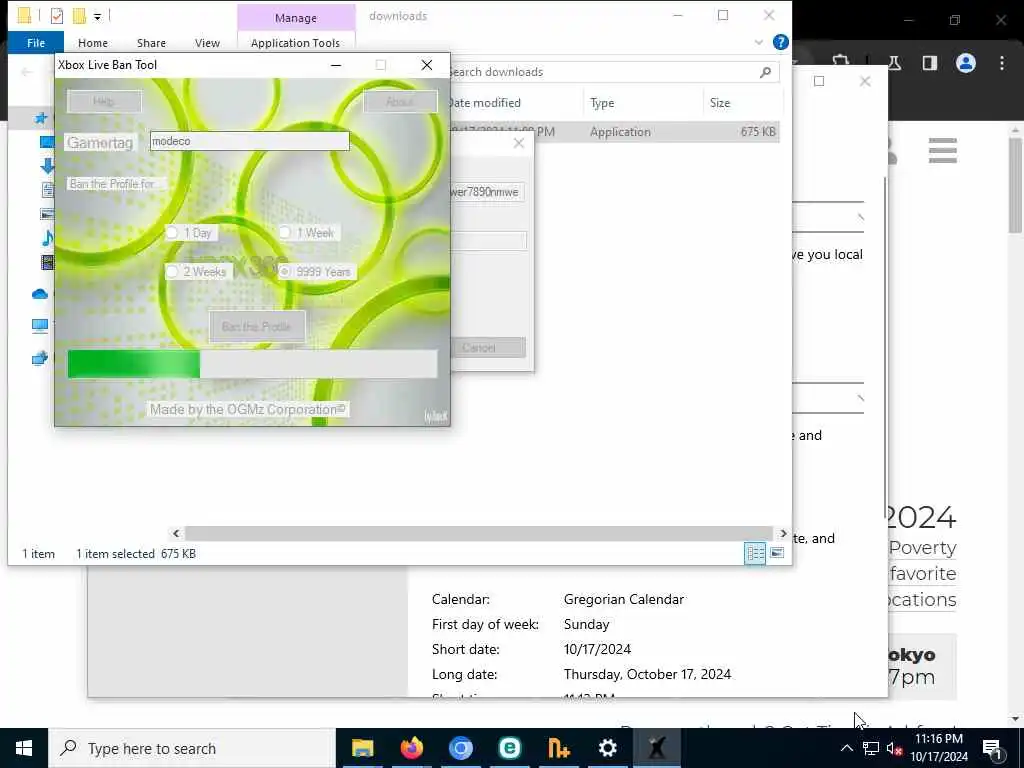Open the Customize Quick Access Toolbar dropdown
Image resolution: width=1024 pixels, height=768 pixels.
(97, 16)
